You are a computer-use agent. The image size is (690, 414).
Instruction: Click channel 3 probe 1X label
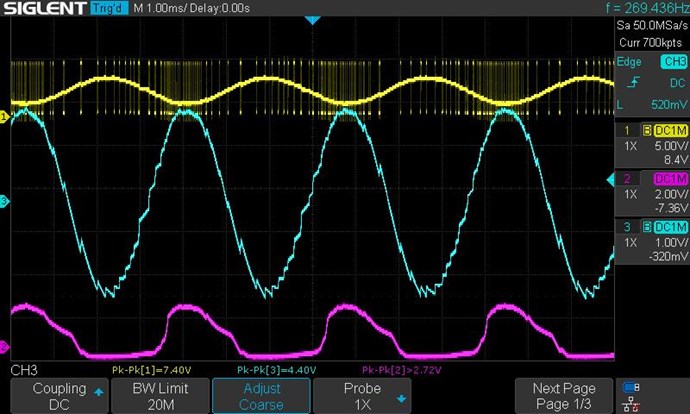[x=631, y=243]
